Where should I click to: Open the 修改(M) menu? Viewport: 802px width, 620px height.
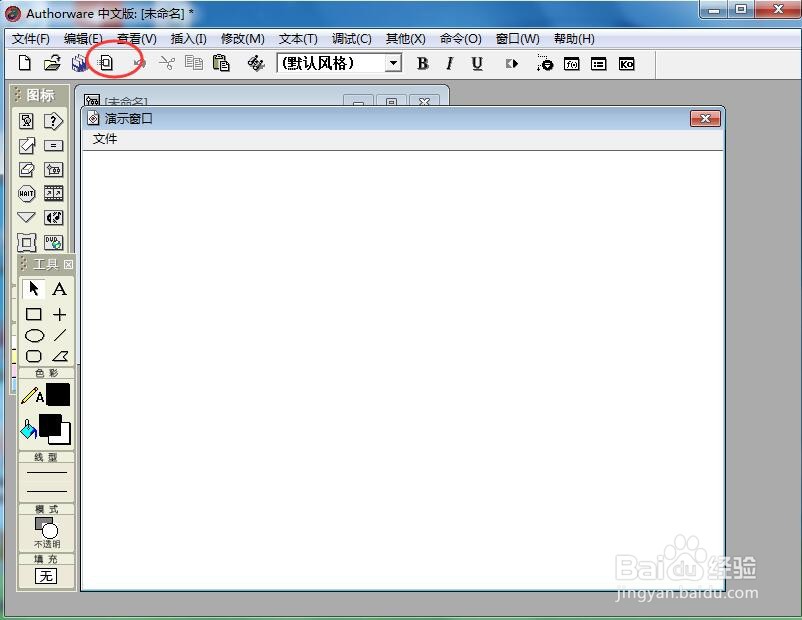click(242, 39)
